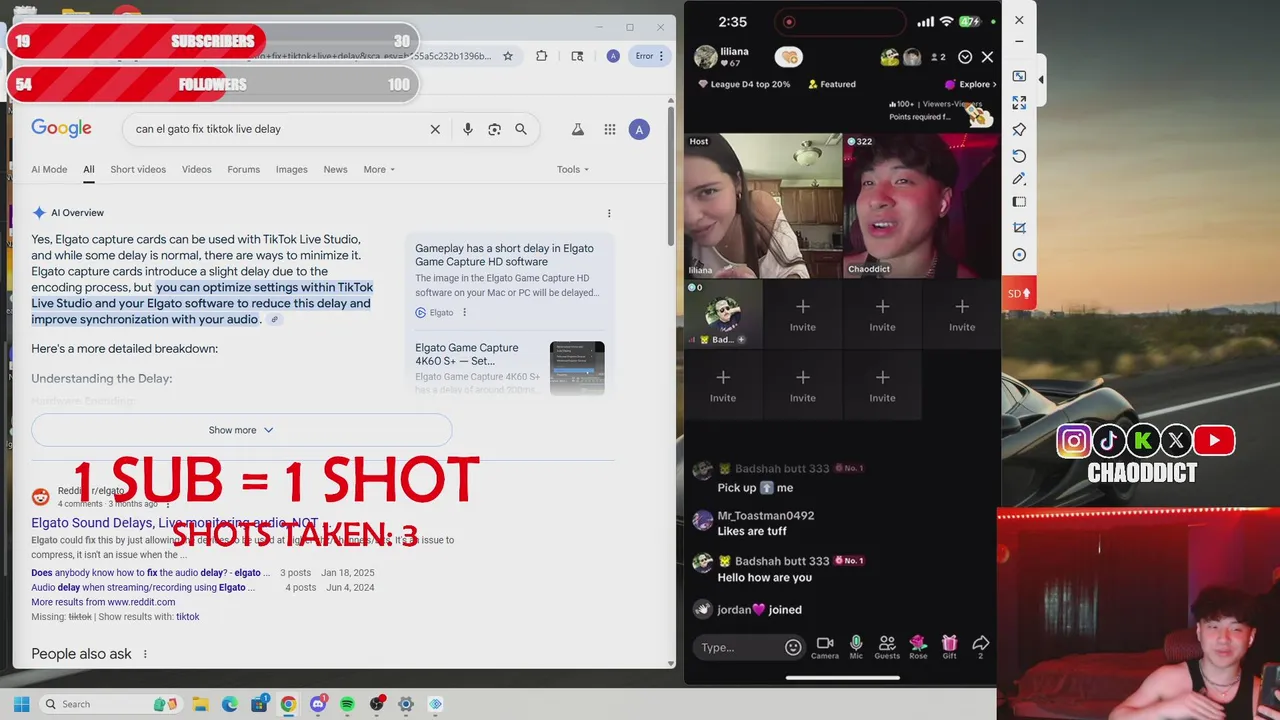Open Does anybody know how to fix audio delay
This screenshot has width=1280, height=720.
151,573
